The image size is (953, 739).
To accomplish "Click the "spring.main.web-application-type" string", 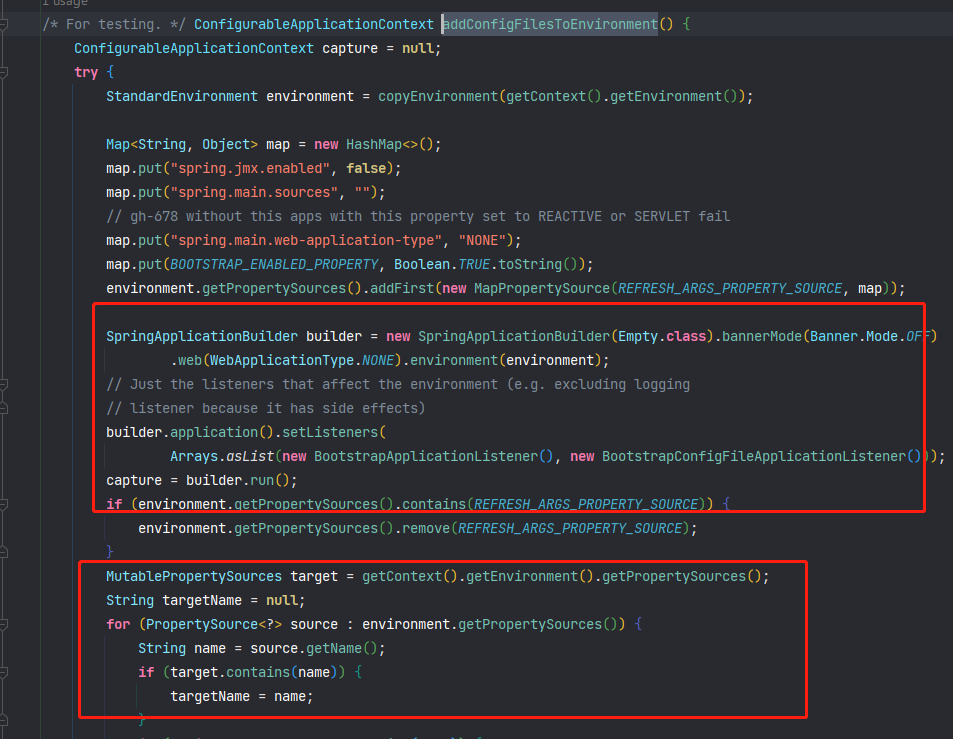I will click(306, 241).
